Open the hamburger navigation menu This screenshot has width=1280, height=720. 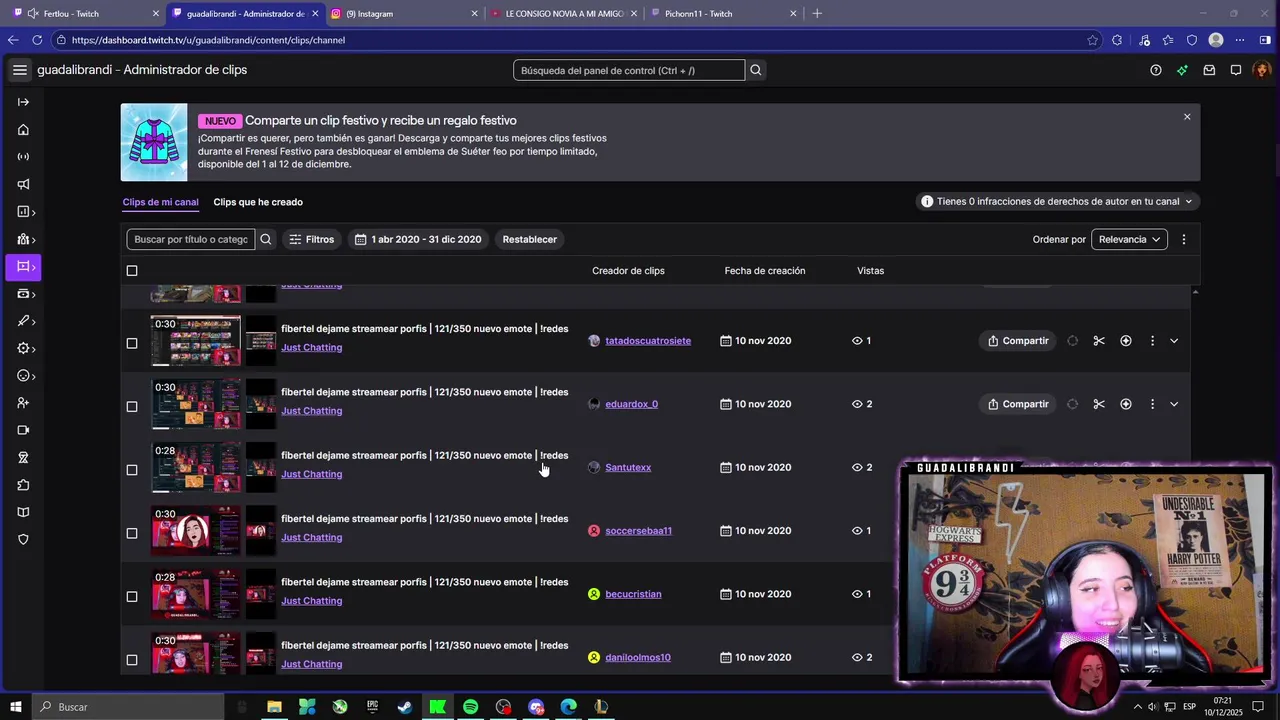point(20,70)
